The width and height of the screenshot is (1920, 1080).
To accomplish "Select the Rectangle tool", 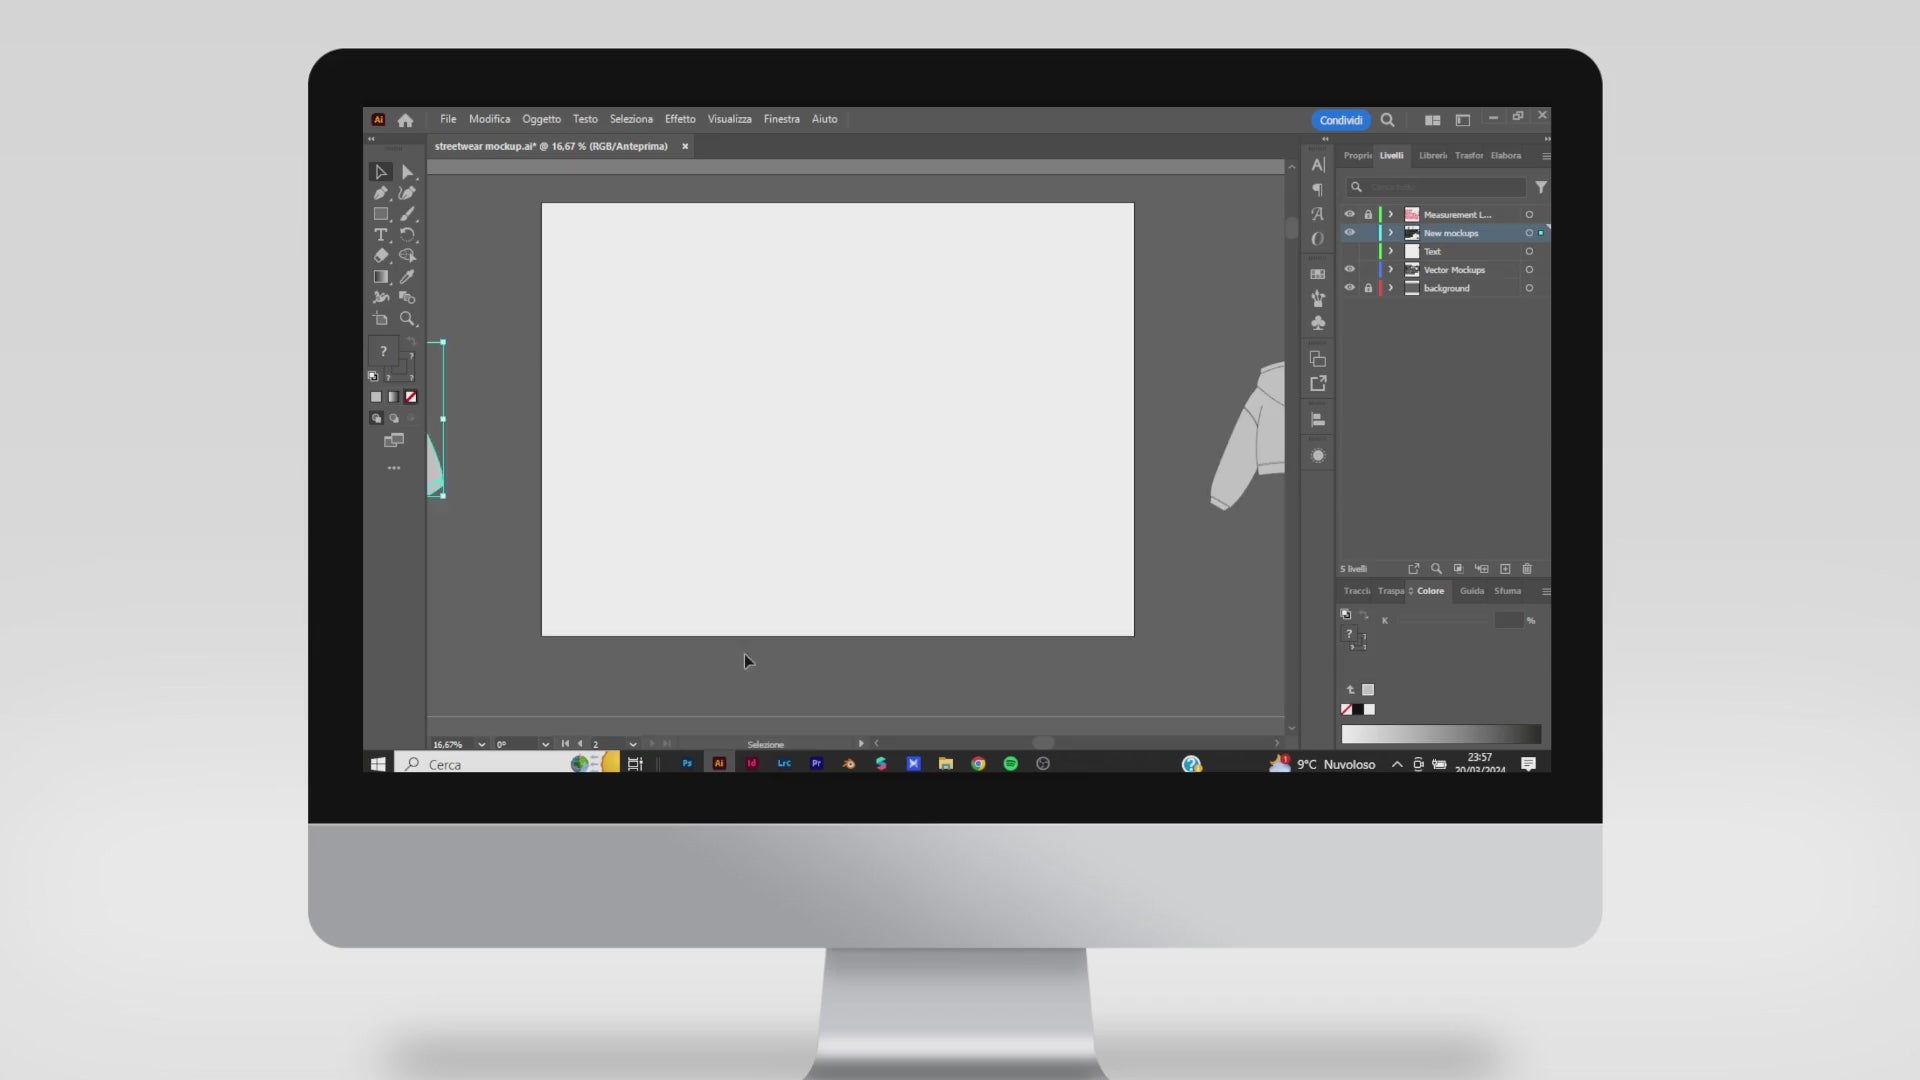I will [381, 213].
